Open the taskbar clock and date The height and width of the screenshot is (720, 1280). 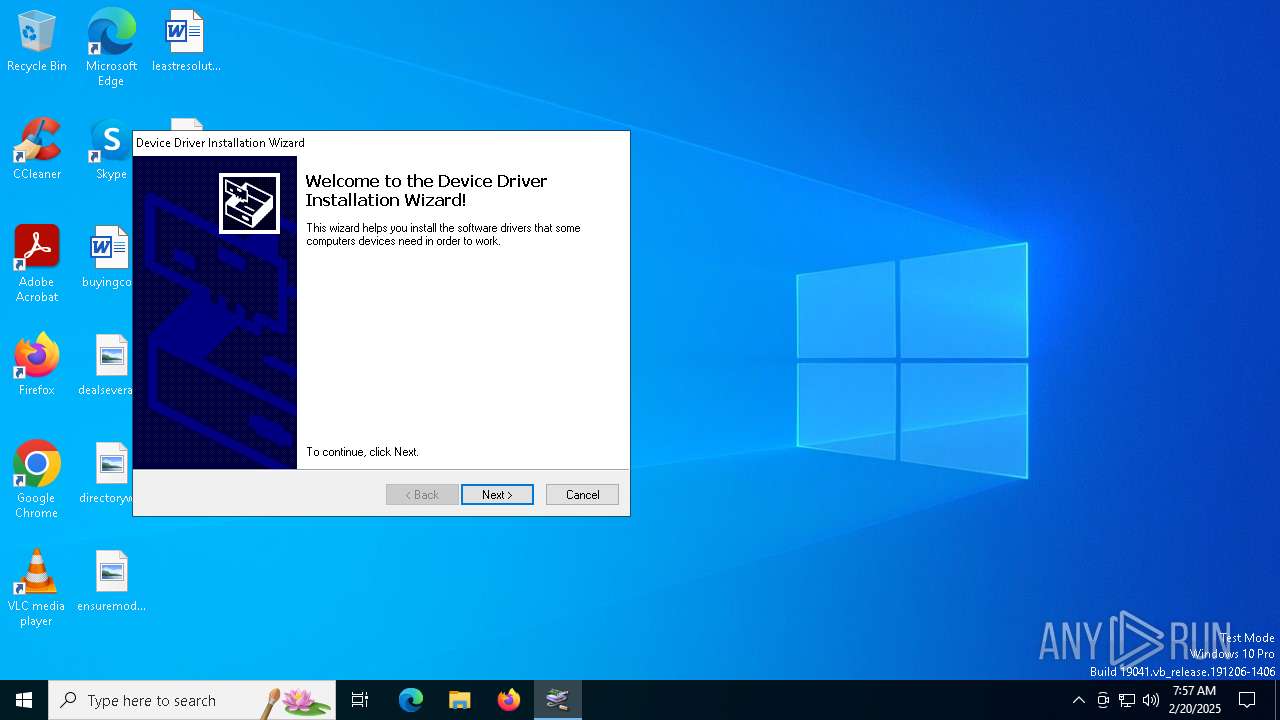tap(1194, 700)
